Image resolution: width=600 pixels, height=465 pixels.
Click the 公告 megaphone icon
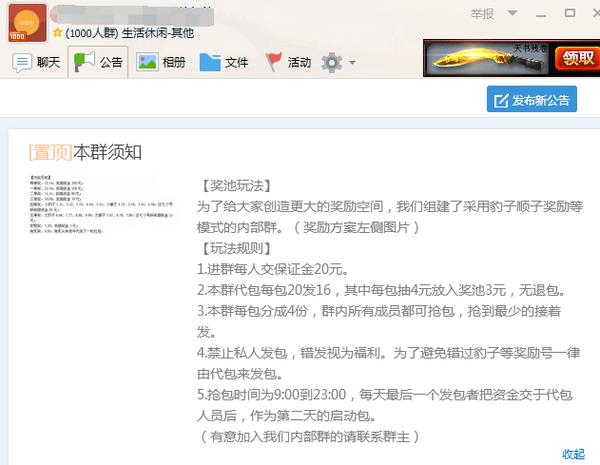point(84,62)
